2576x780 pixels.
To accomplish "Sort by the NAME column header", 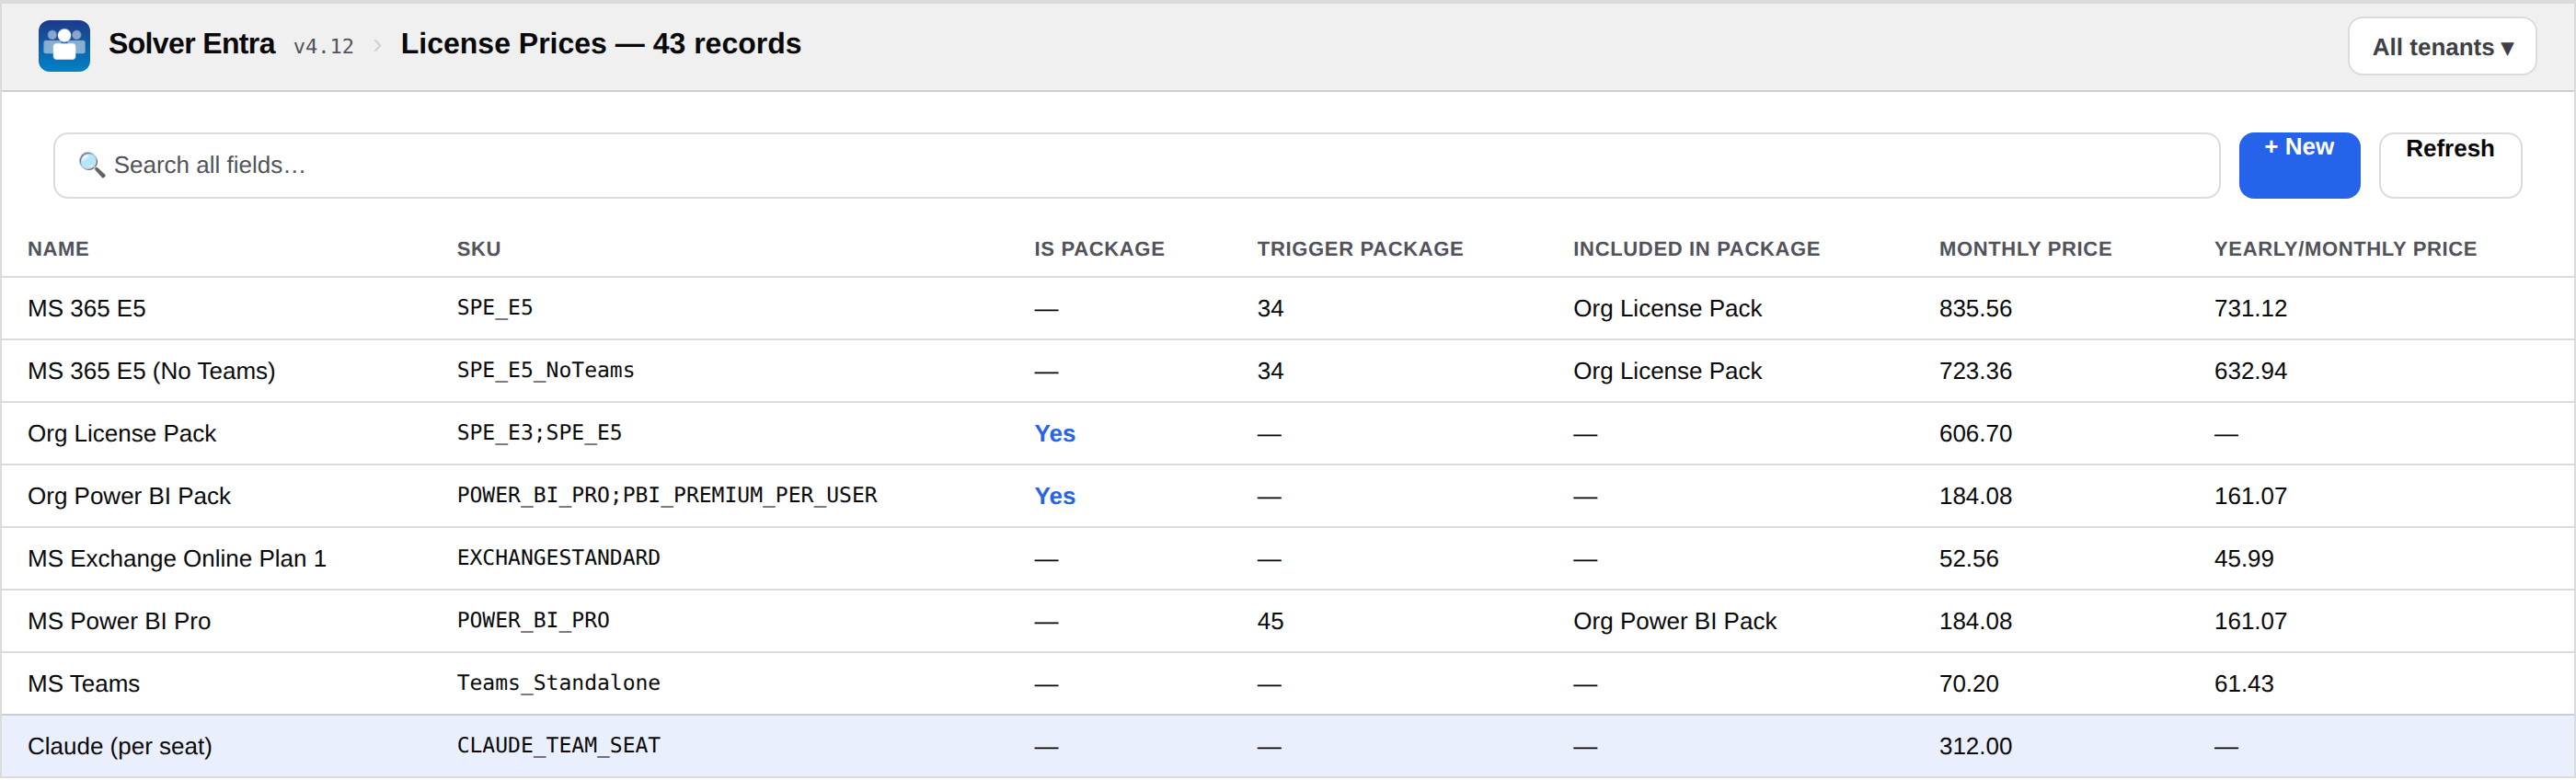I will tap(58, 249).
